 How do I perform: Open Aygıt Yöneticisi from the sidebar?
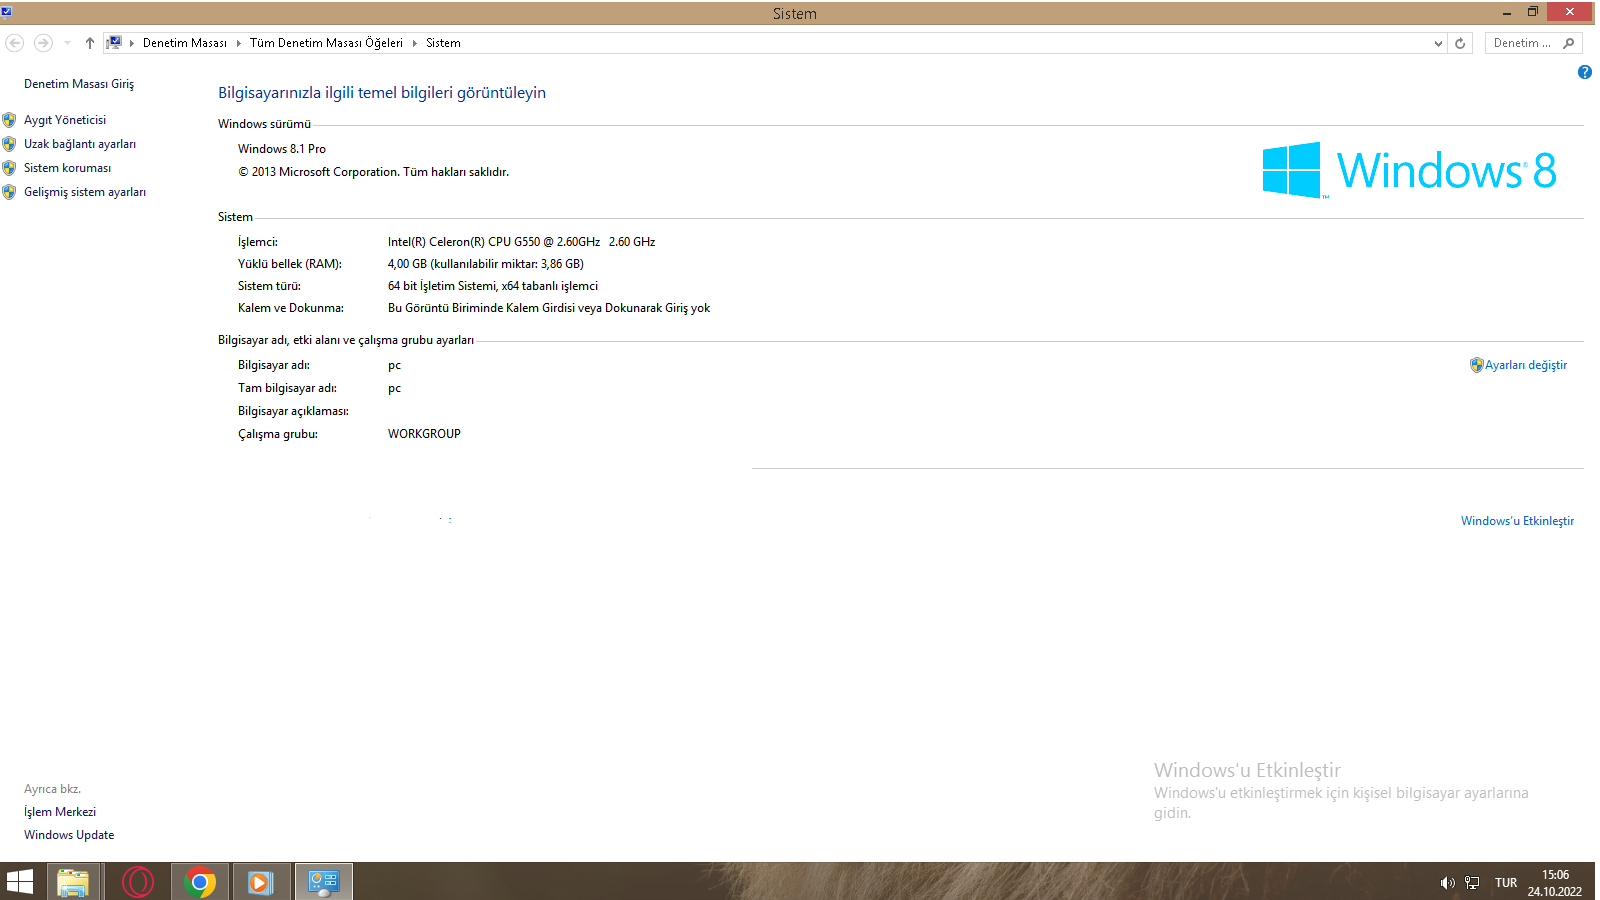point(65,120)
